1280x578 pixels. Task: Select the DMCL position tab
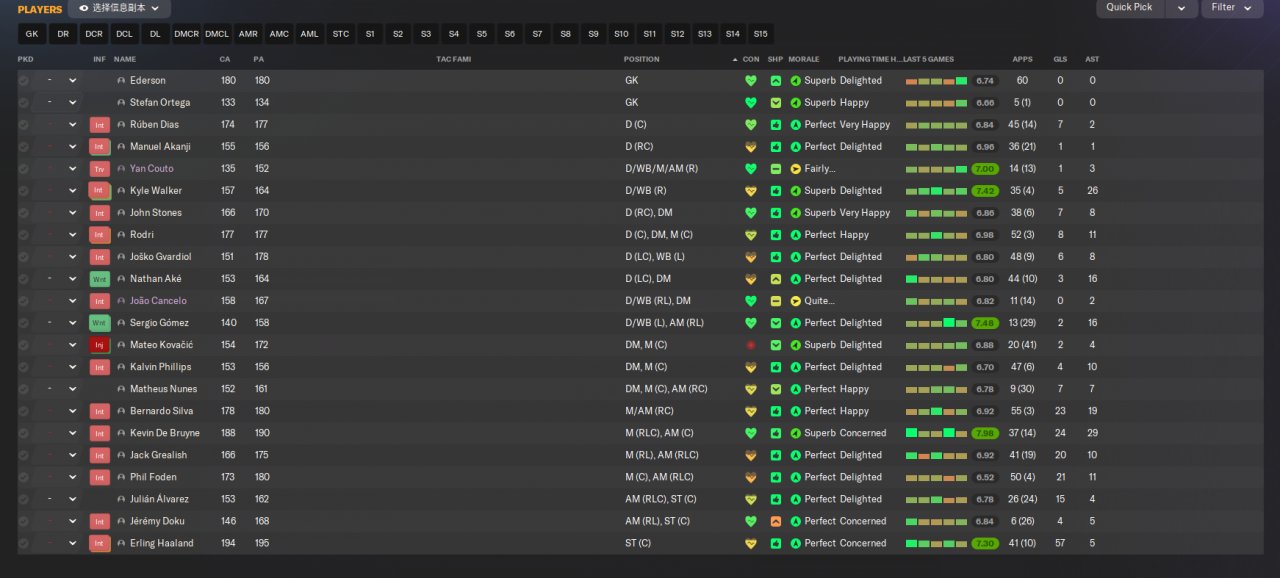point(217,34)
